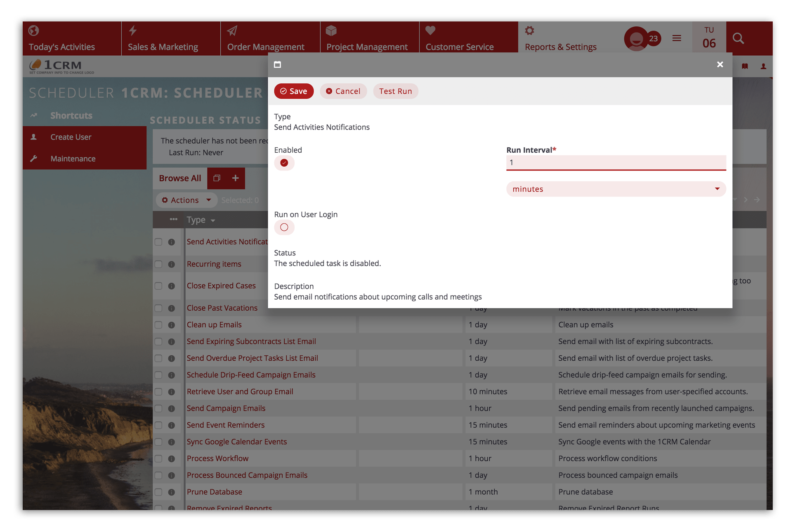Click the add (plus) icon beside Browse All

(x=236, y=178)
